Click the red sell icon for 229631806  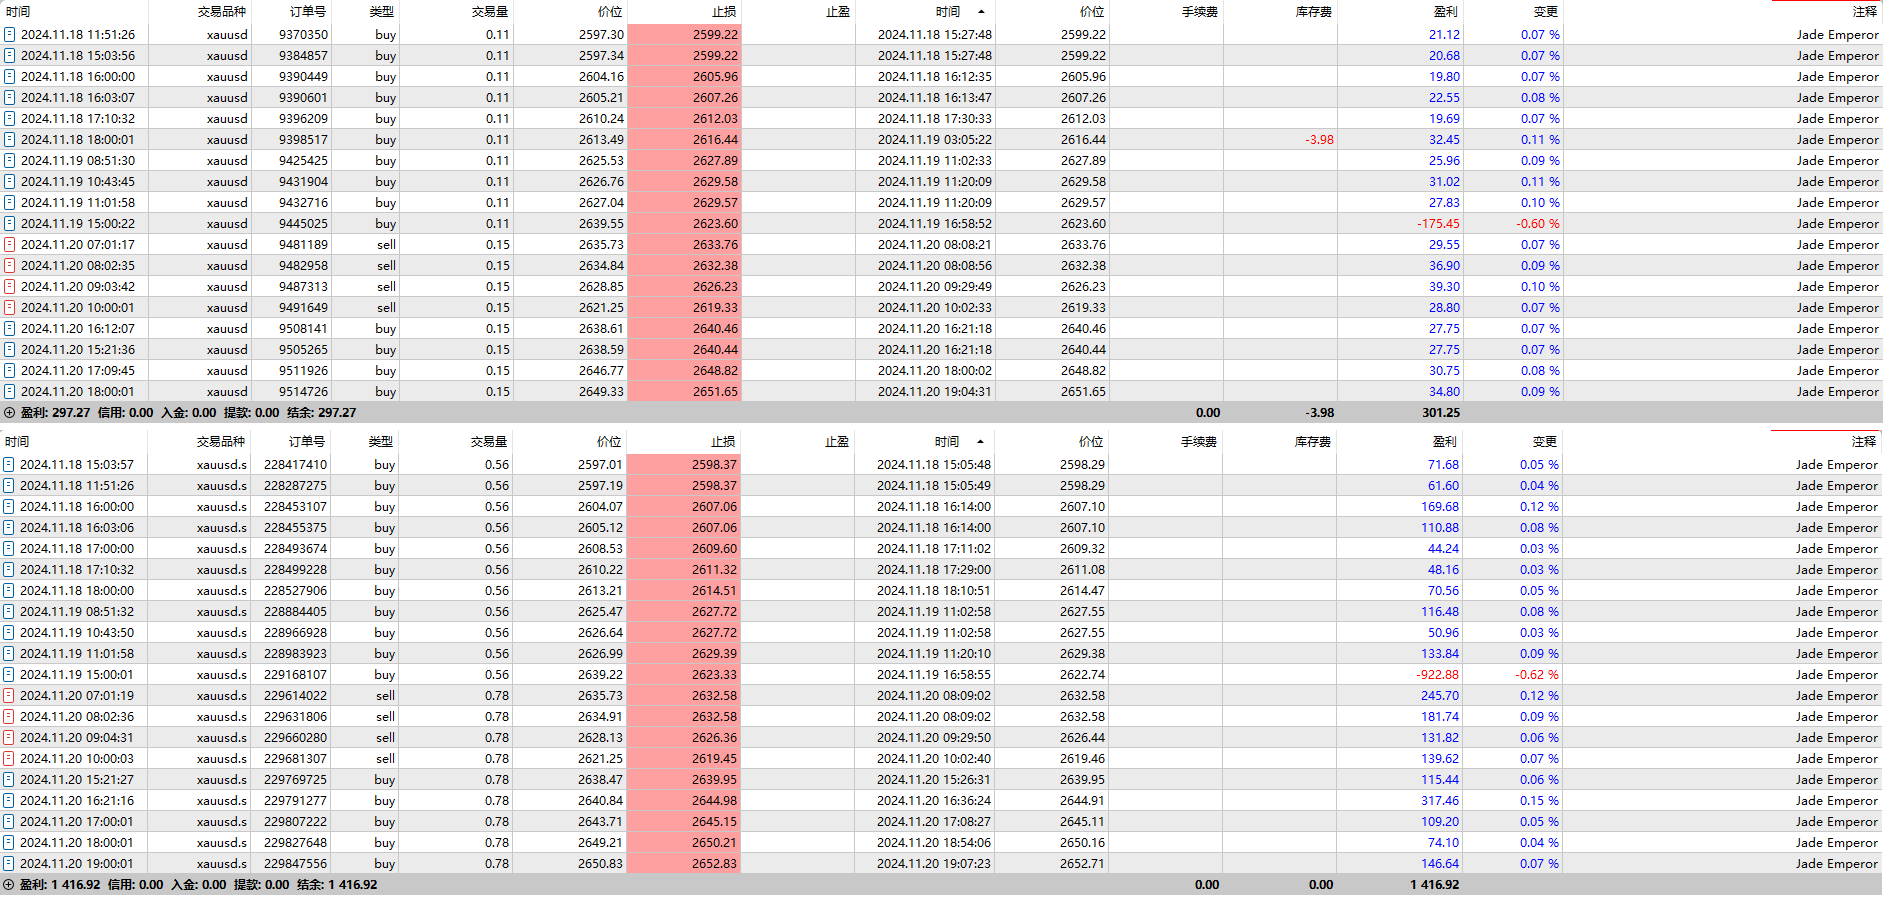(8, 717)
